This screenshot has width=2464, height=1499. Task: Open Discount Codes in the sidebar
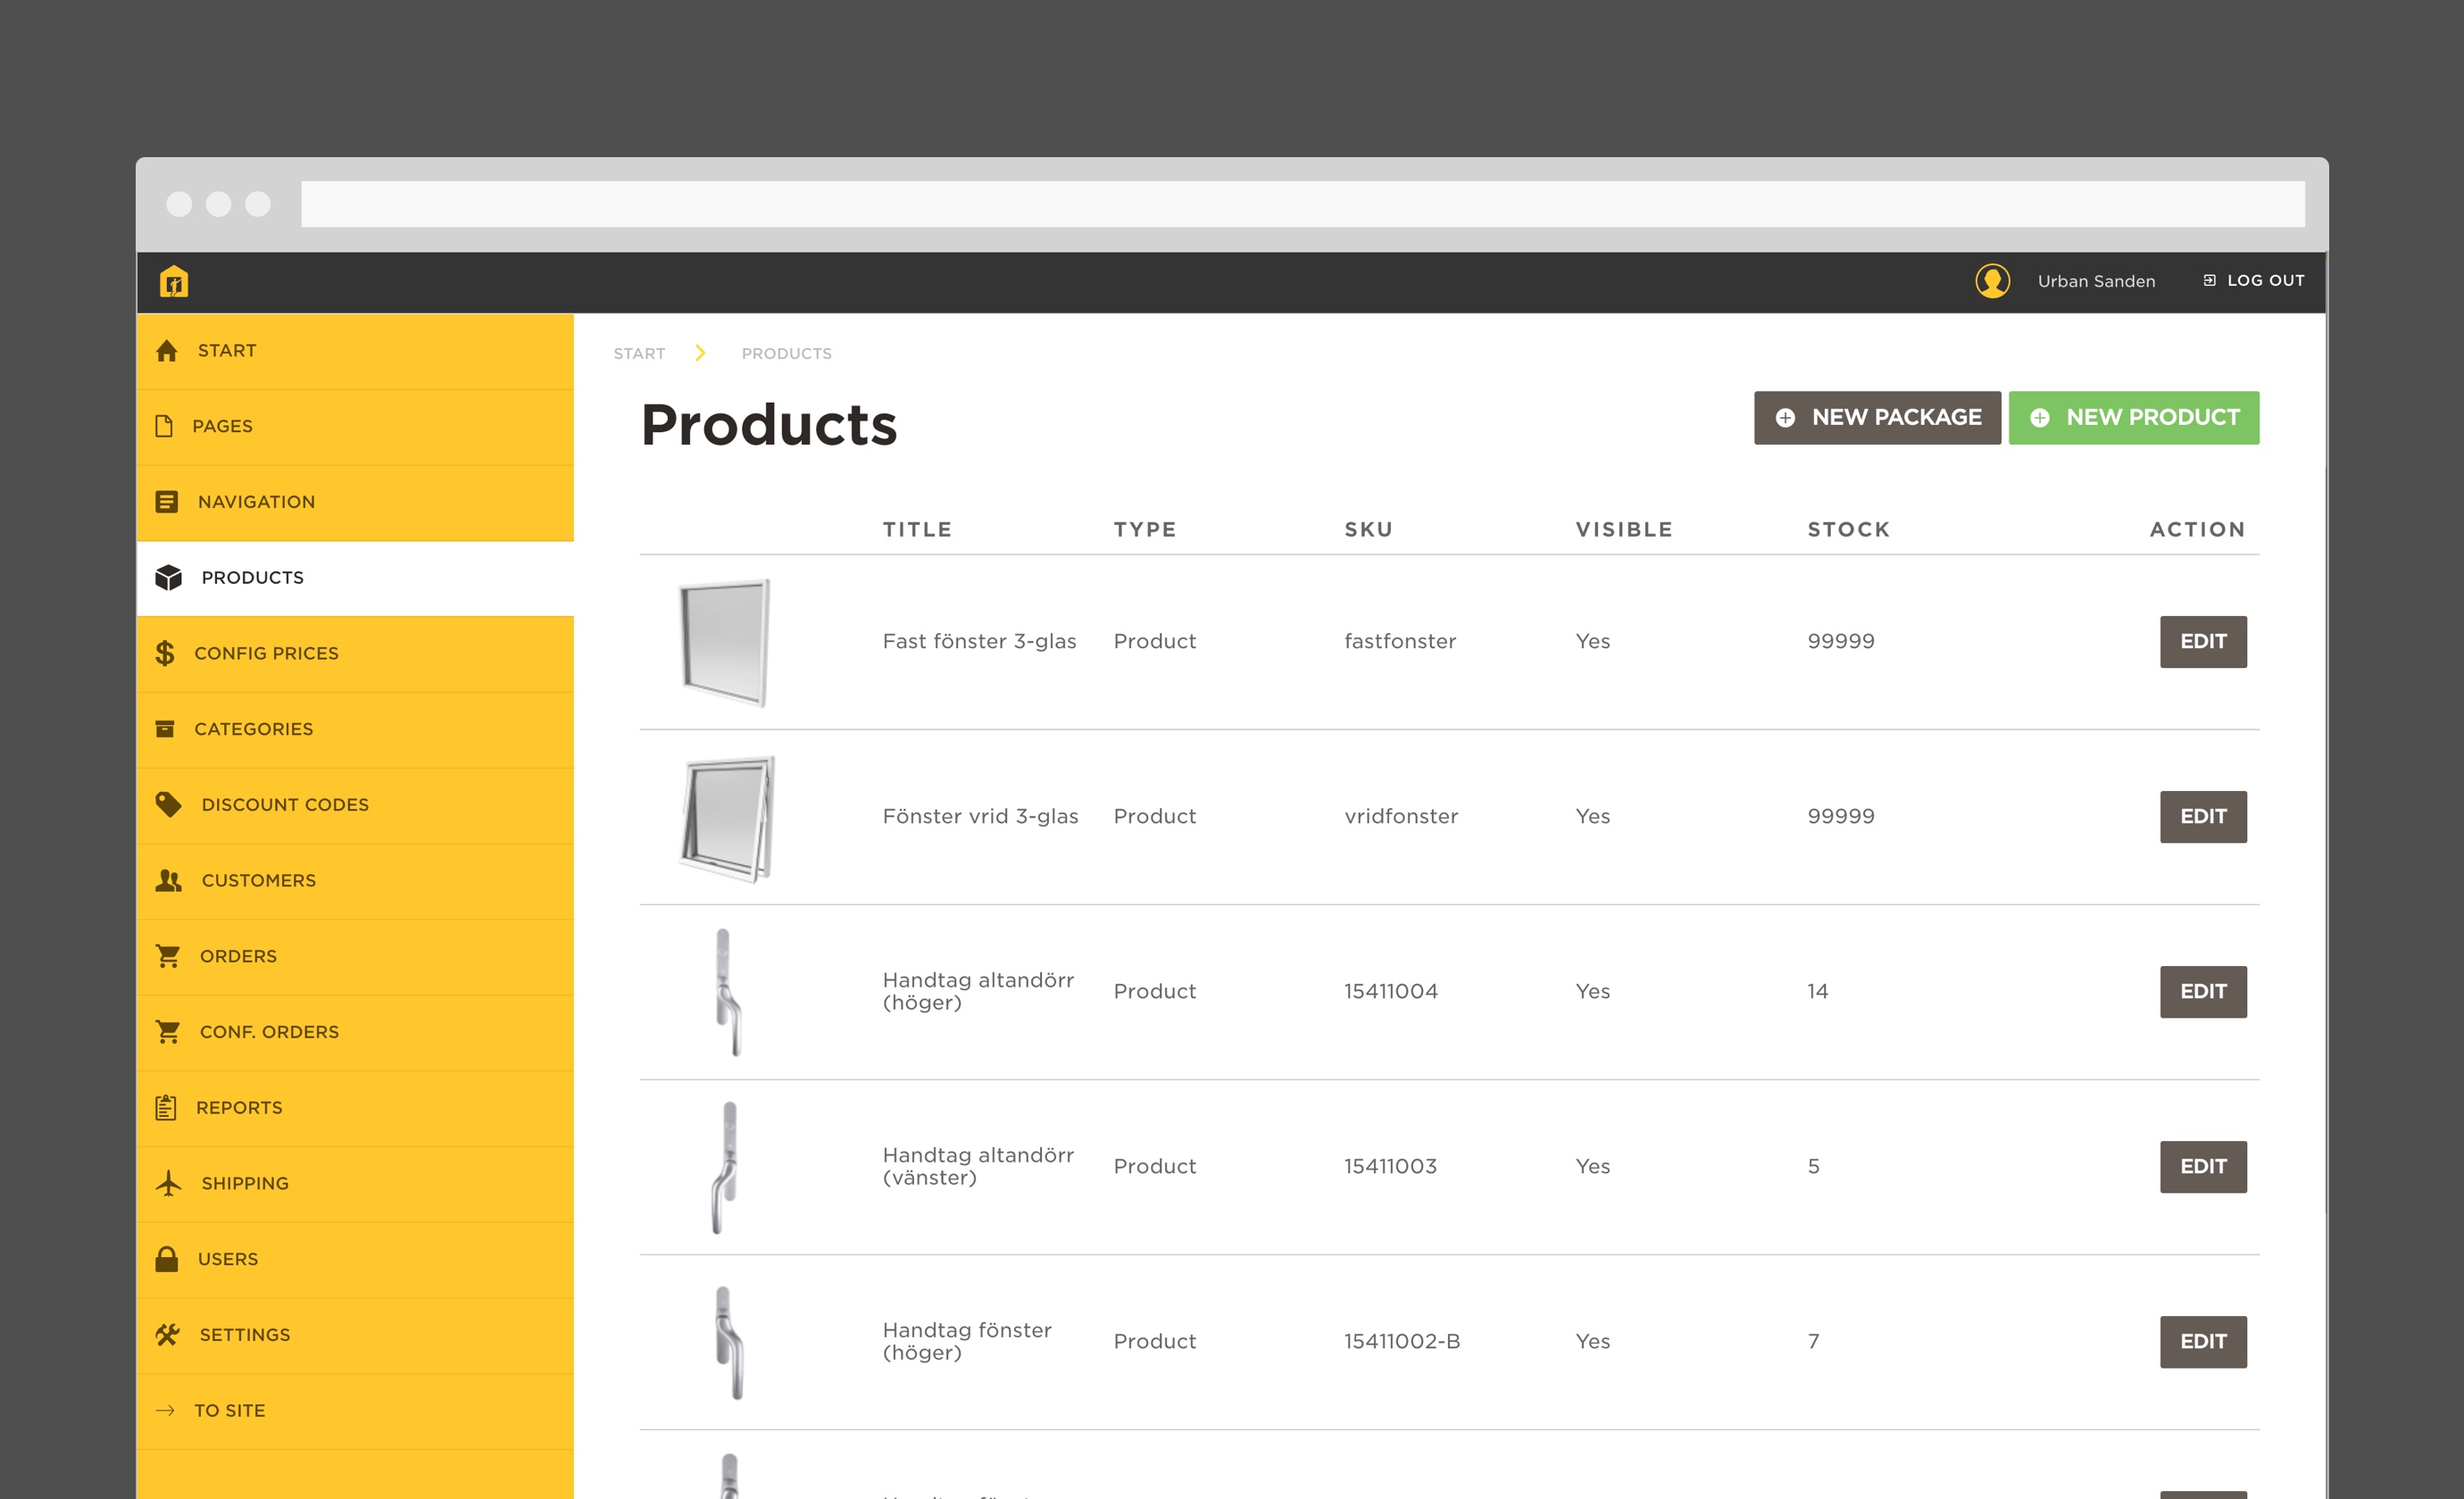355,805
